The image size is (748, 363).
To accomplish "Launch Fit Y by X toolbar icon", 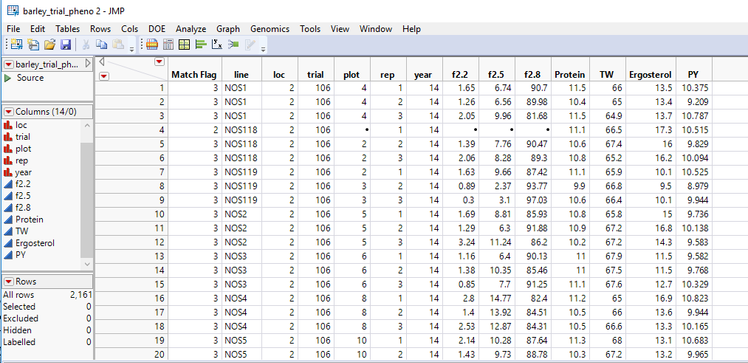I will tap(217, 45).
